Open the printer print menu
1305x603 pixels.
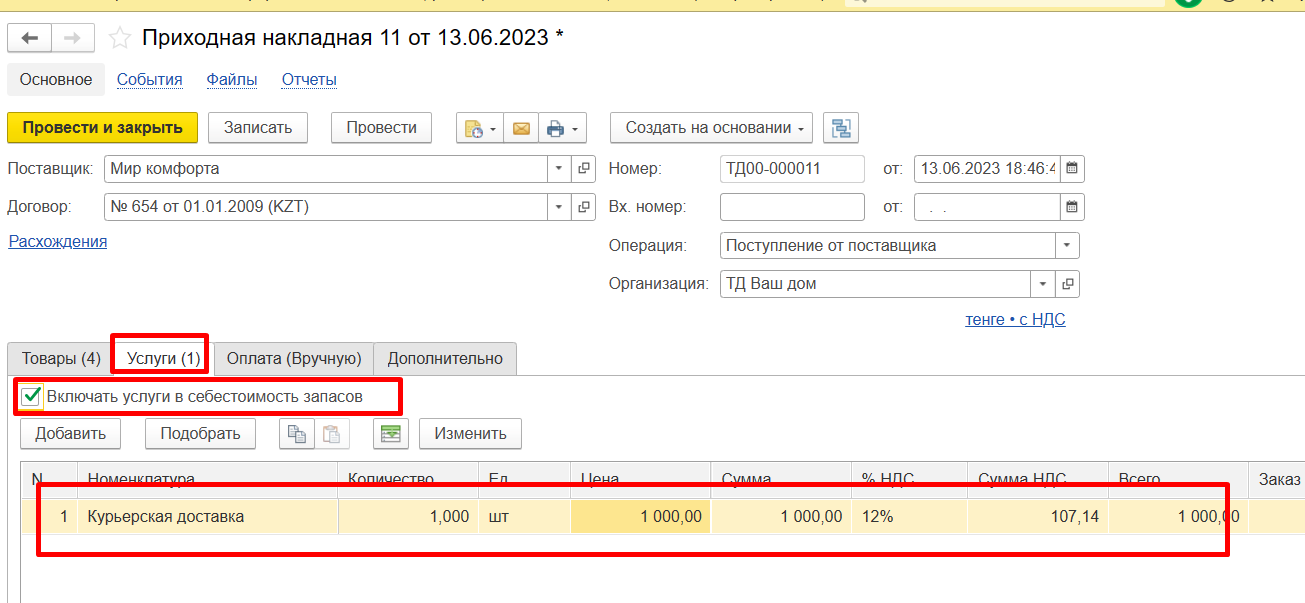(x=561, y=128)
